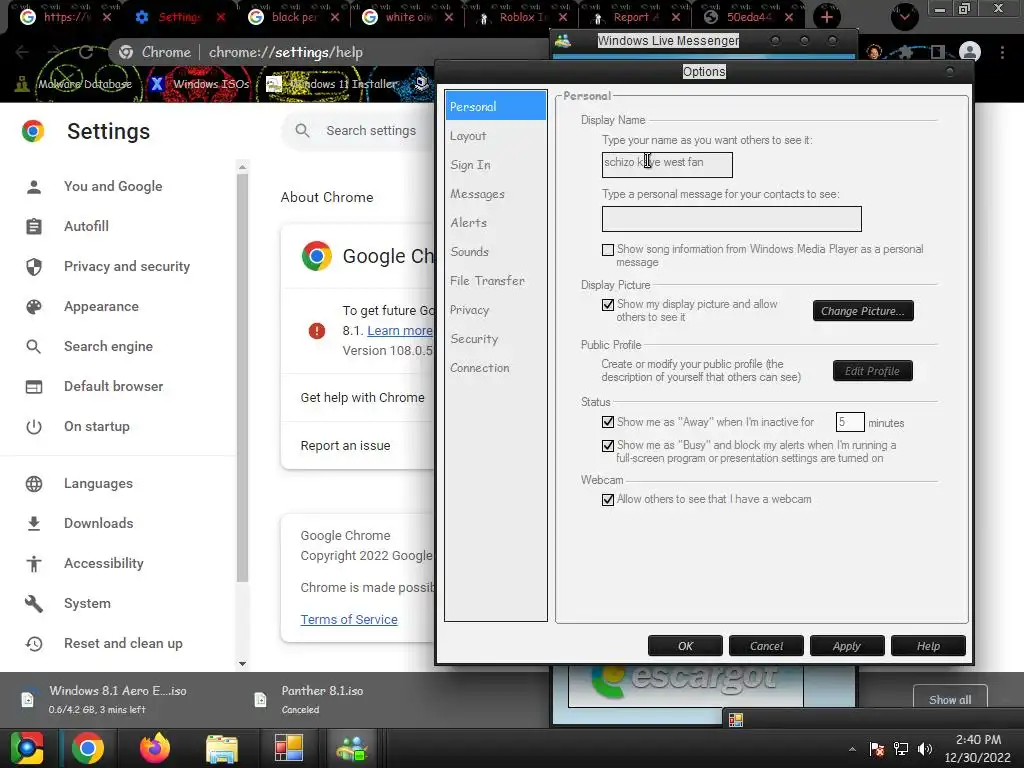The image size is (1024, 768).
Task: Click the Chrome reload button
Action: (86, 52)
